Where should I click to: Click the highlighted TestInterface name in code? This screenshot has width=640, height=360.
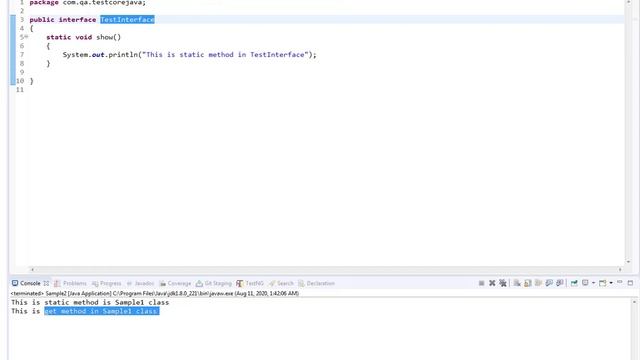tap(127, 20)
